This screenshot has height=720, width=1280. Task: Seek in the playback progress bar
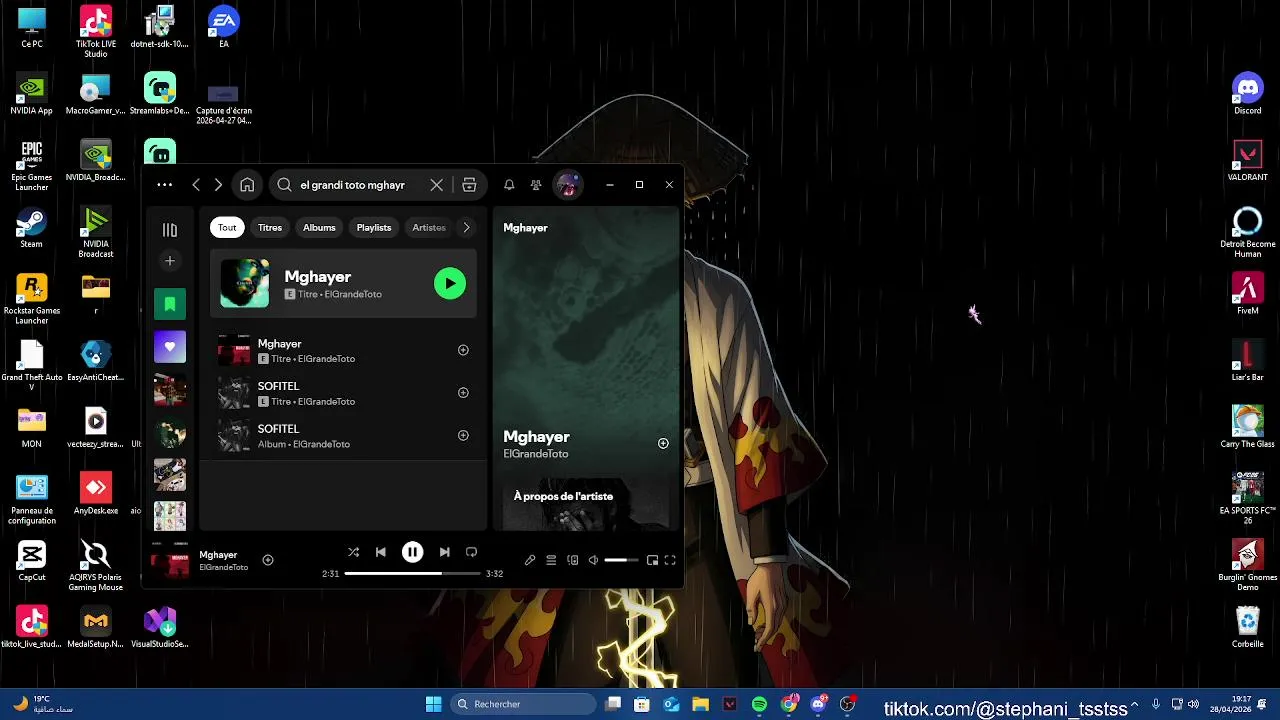tap(412, 574)
